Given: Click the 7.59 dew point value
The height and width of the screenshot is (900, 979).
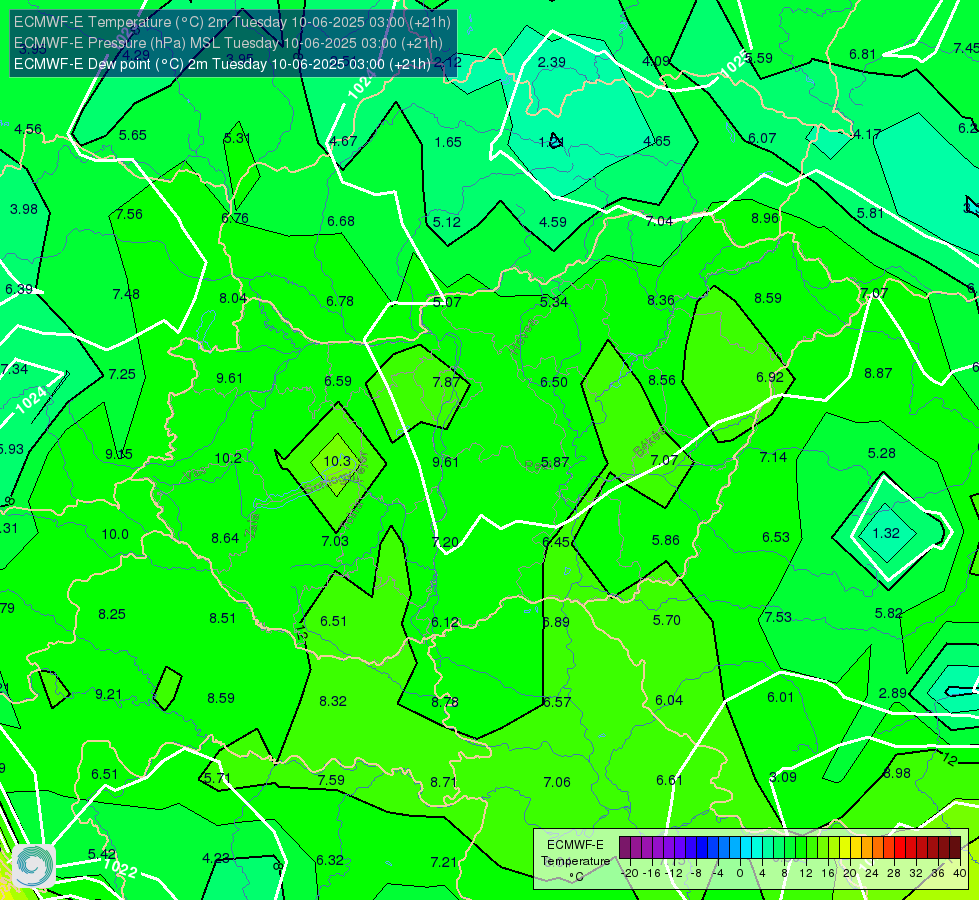Looking at the screenshot, I should coord(331,780).
